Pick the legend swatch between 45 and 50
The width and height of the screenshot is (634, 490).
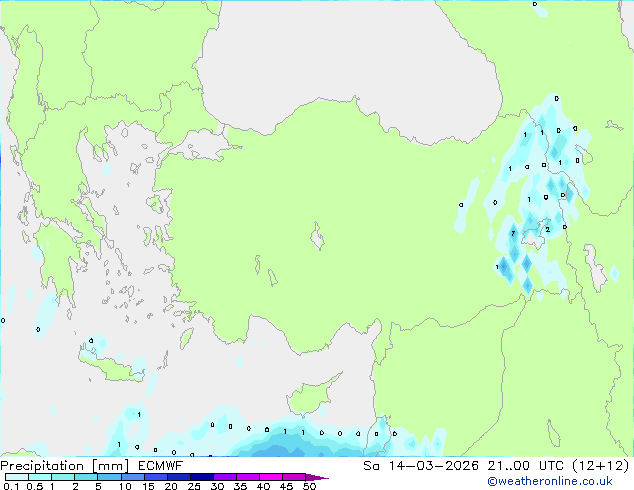(x=294, y=477)
